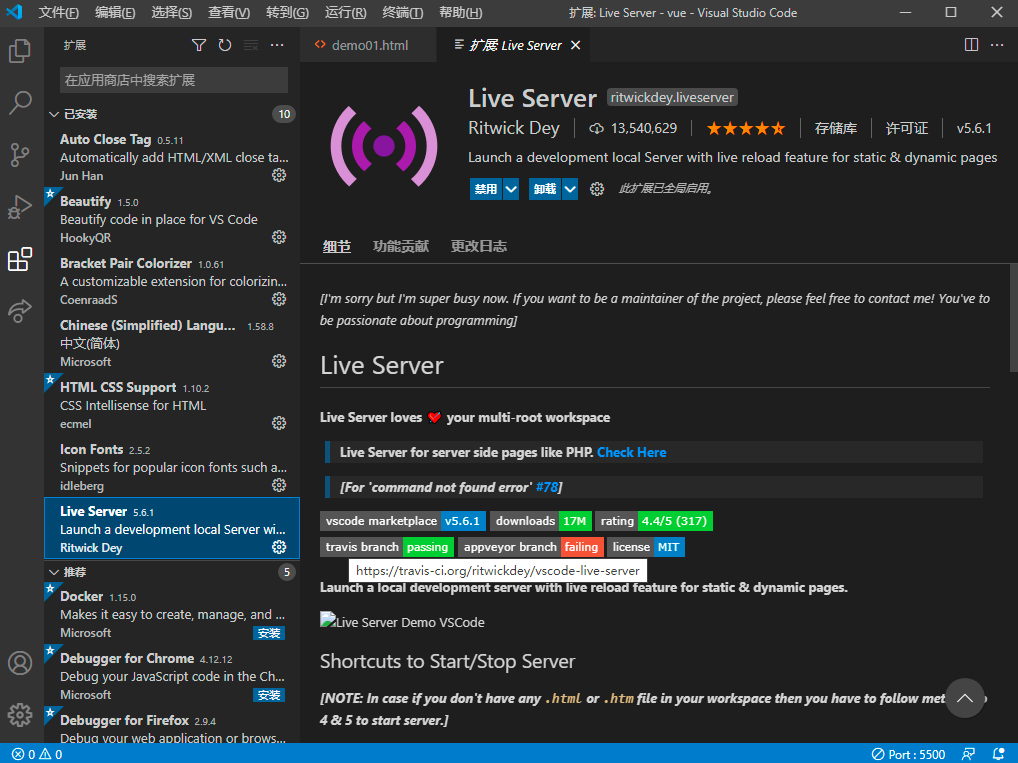Select Bracket Pair Colorizer in extension list
The width and height of the screenshot is (1018, 763).
tap(172, 281)
